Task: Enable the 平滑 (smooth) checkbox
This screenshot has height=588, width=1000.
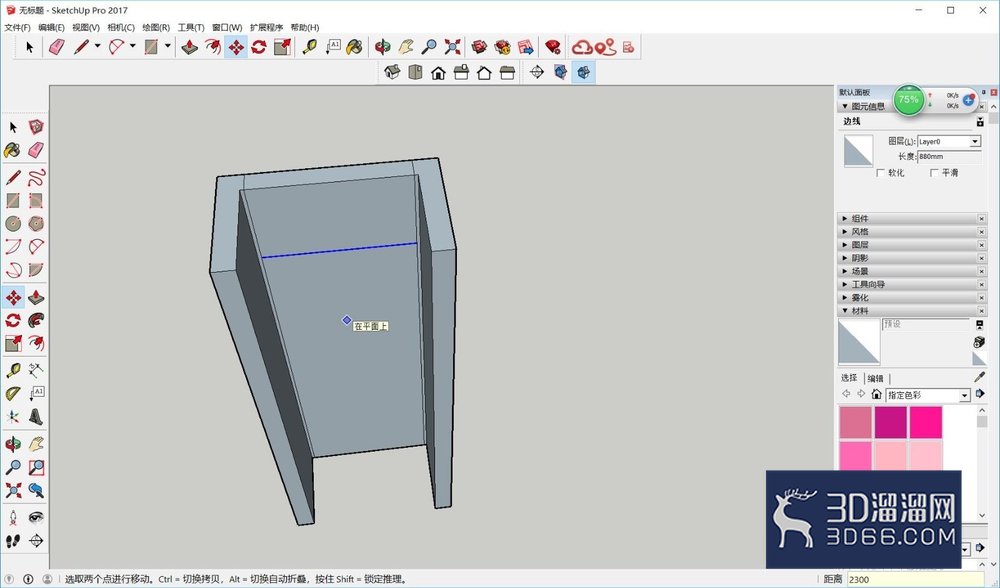Action: 934,173
